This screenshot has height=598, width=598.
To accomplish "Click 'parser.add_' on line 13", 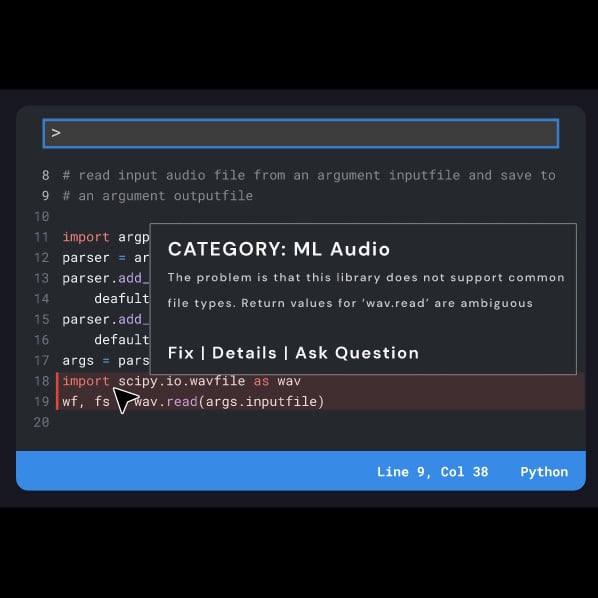I will pos(106,278).
